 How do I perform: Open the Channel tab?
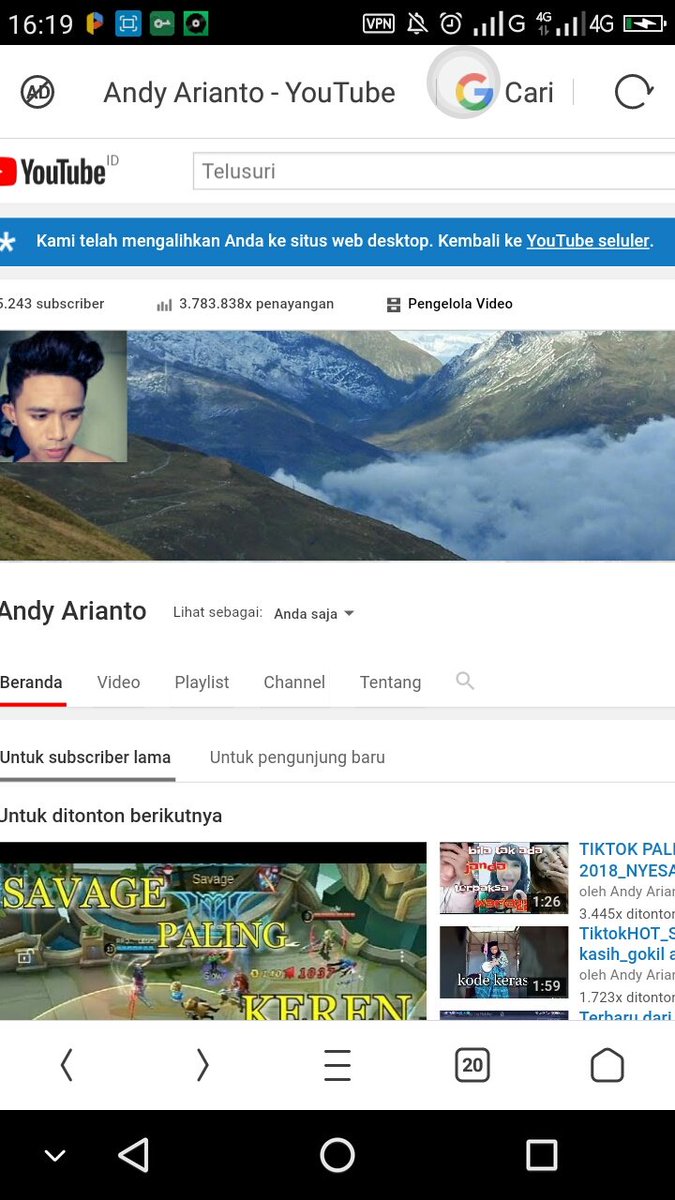(x=294, y=682)
